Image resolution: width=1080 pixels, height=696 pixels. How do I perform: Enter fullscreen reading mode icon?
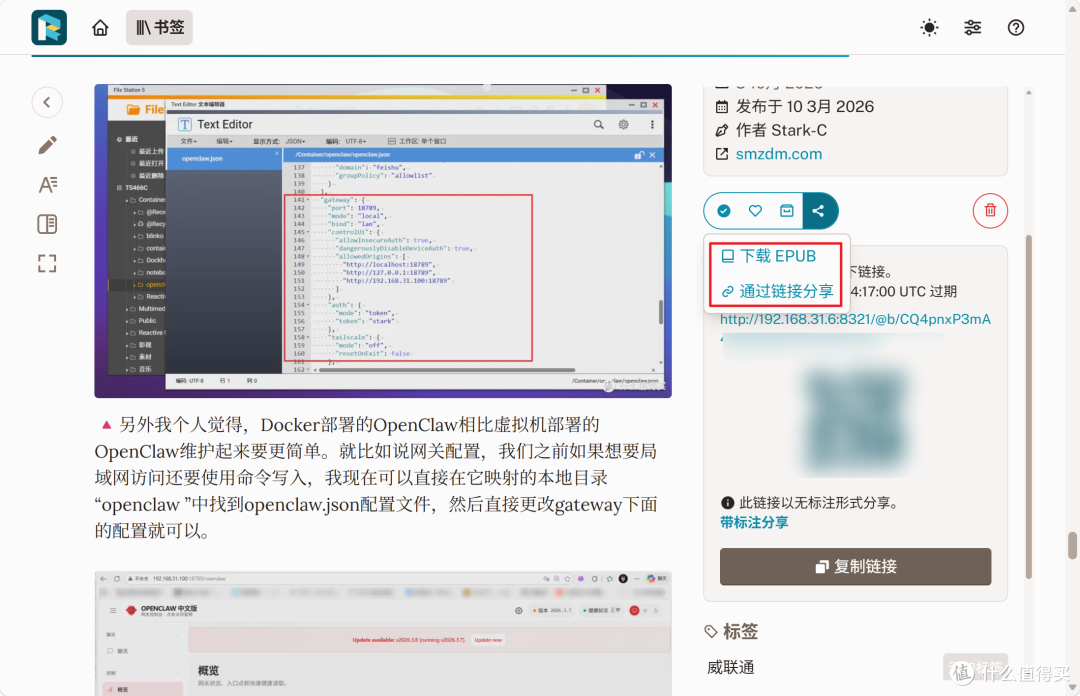[x=47, y=263]
